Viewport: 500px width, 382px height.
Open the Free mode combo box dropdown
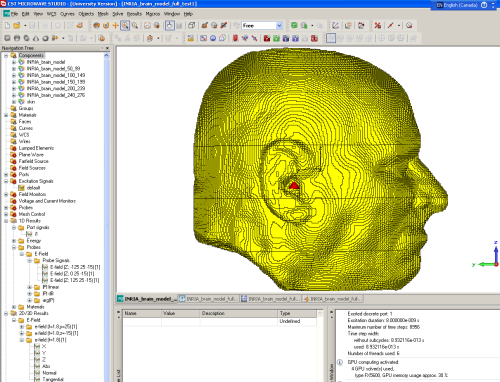pos(279,25)
